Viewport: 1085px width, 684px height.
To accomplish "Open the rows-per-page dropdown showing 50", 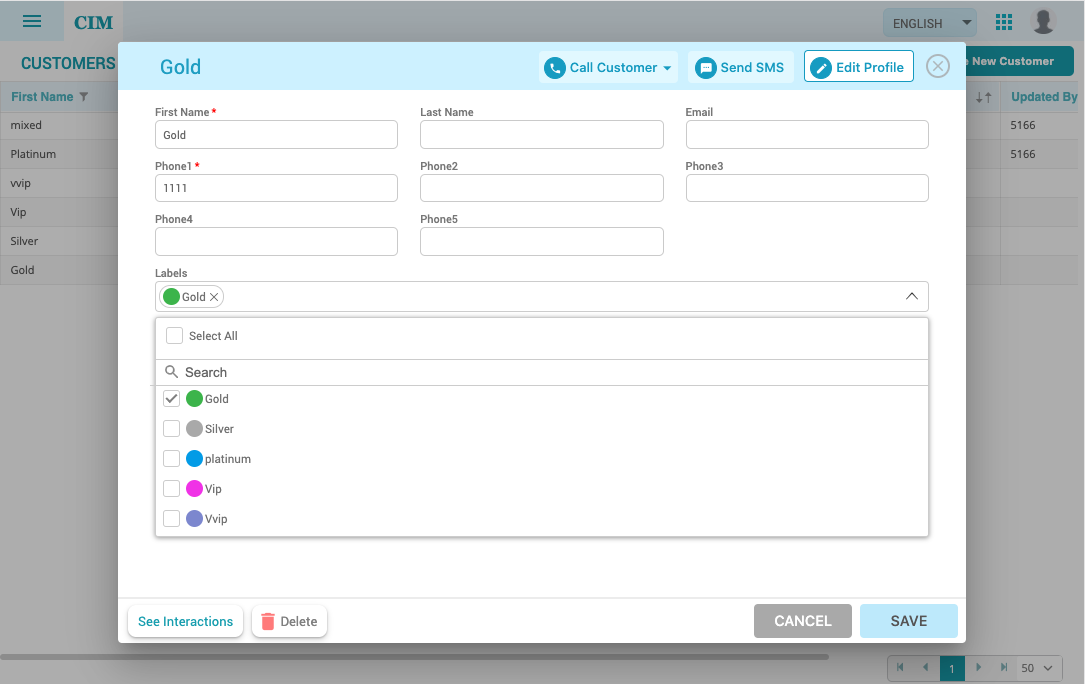I will click(x=1038, y=668).
